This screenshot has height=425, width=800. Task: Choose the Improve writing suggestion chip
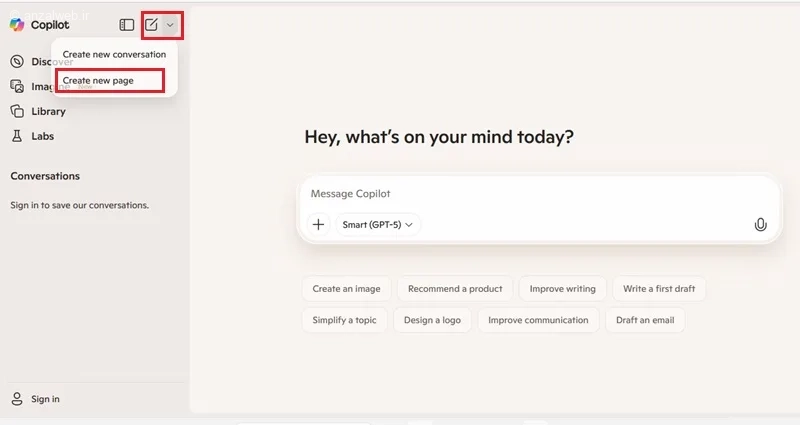tap(562, 289)
